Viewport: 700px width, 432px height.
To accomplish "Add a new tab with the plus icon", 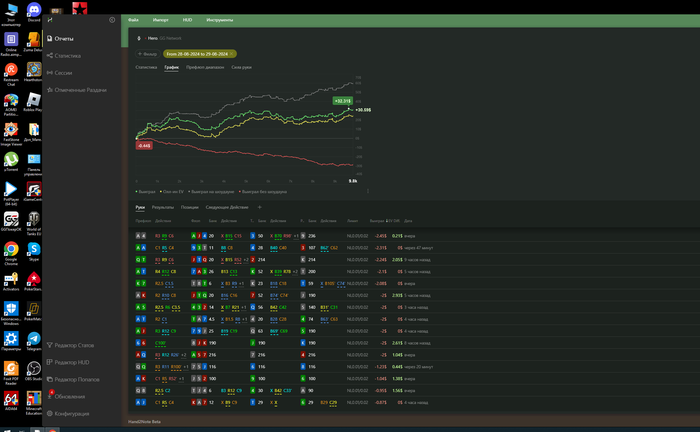I will coord(259,207).
